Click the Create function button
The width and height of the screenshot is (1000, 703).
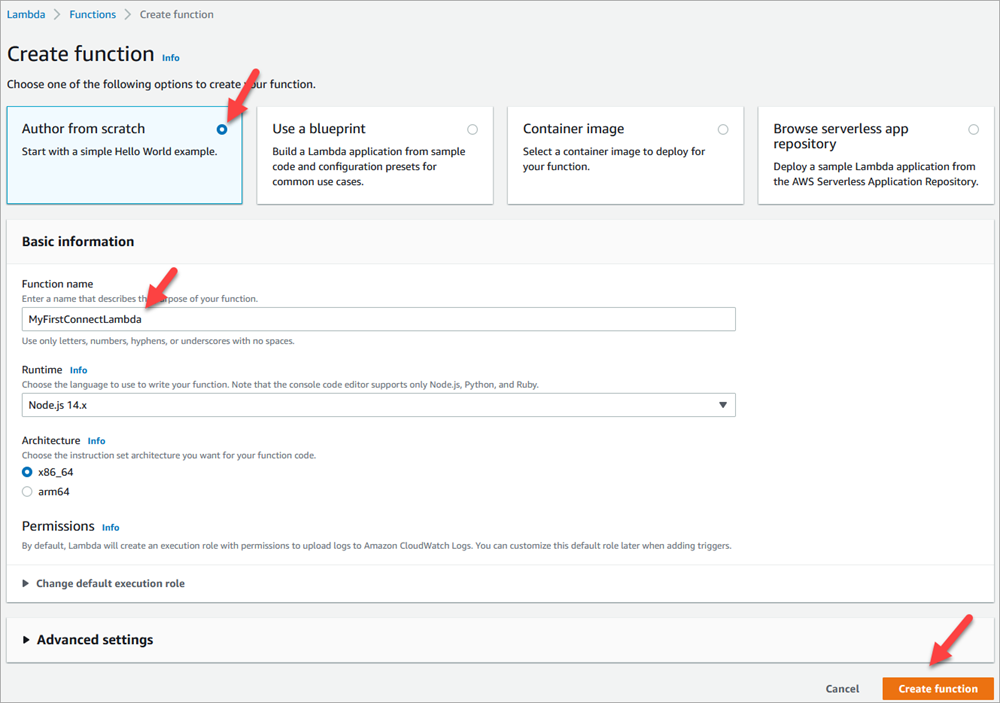tap(937, 688)
